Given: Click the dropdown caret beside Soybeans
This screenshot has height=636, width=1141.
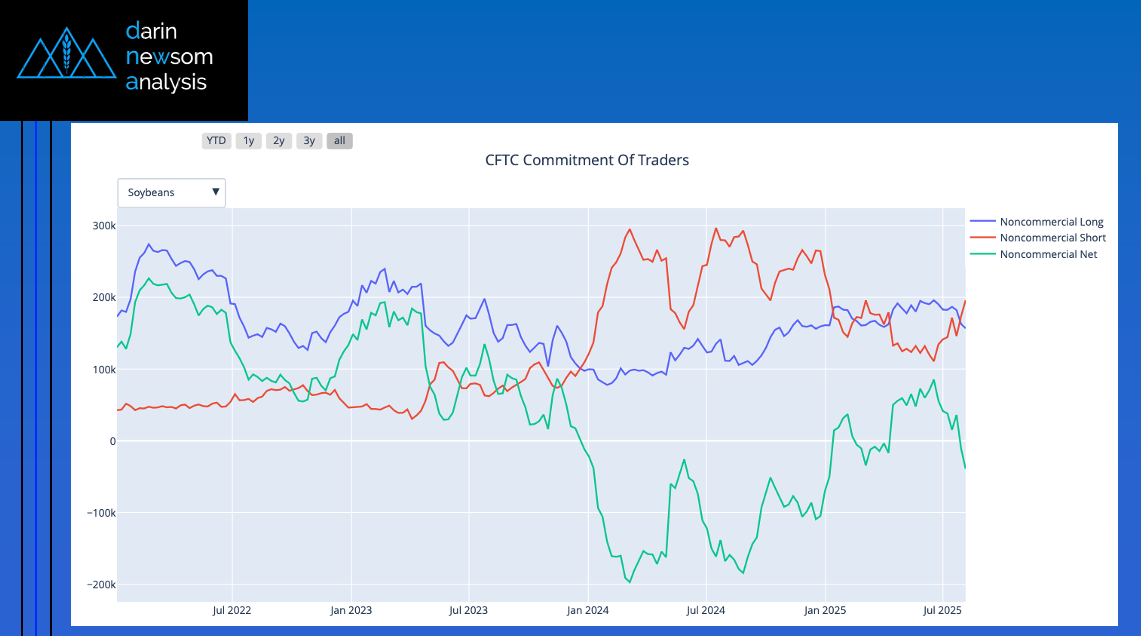Looking at the screenshot, I should pos(216,192).
